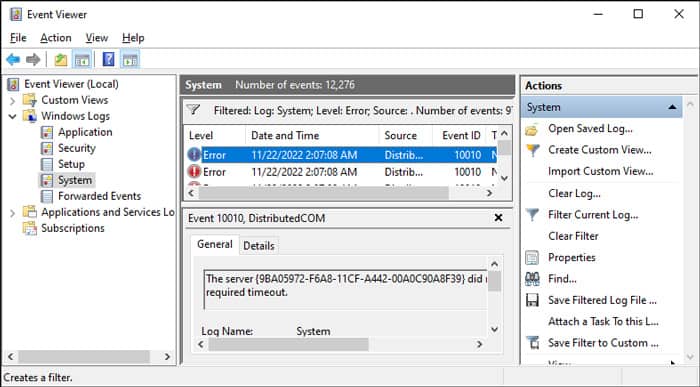
Task: Click the console tree horizontal scrollbar
Action: [x=84, y=357]
